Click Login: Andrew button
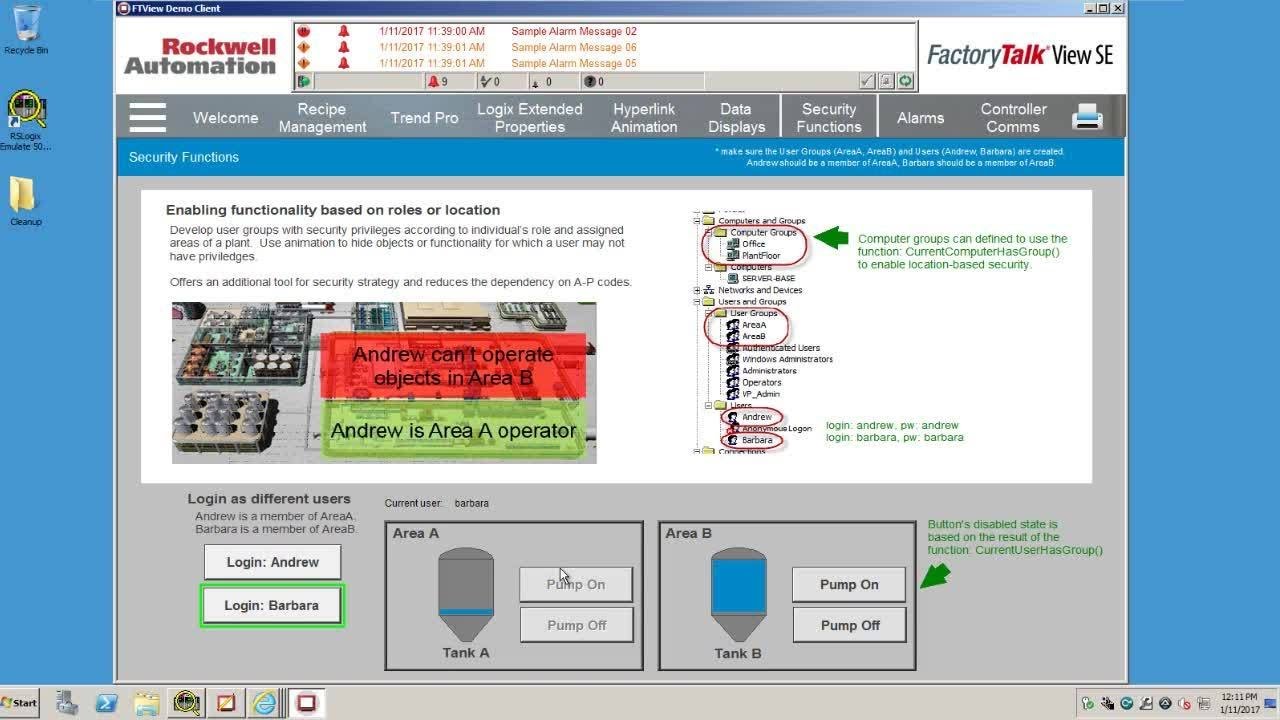Screen dimensions: 1280x720 [x=272, y=562]
